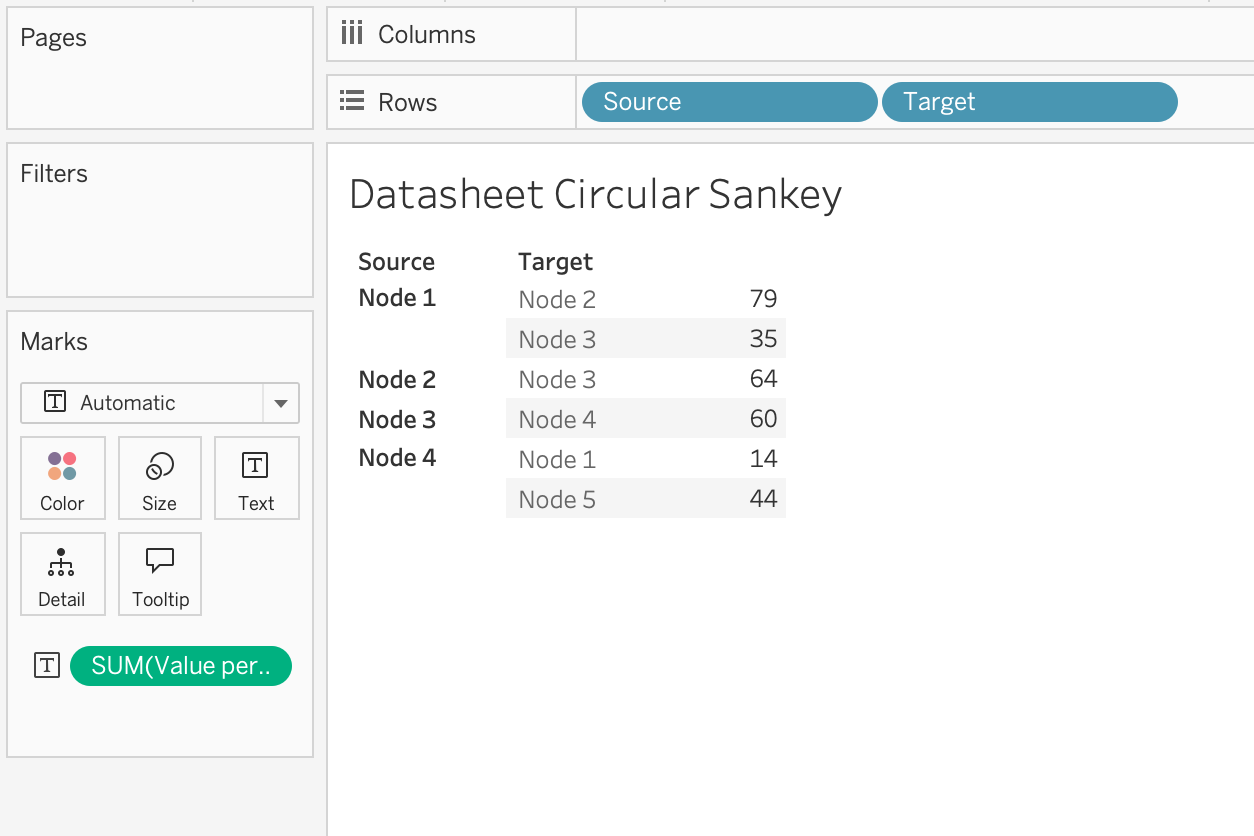Open the Automatic mark type dropdown
1254x836 pixels.
141,403
